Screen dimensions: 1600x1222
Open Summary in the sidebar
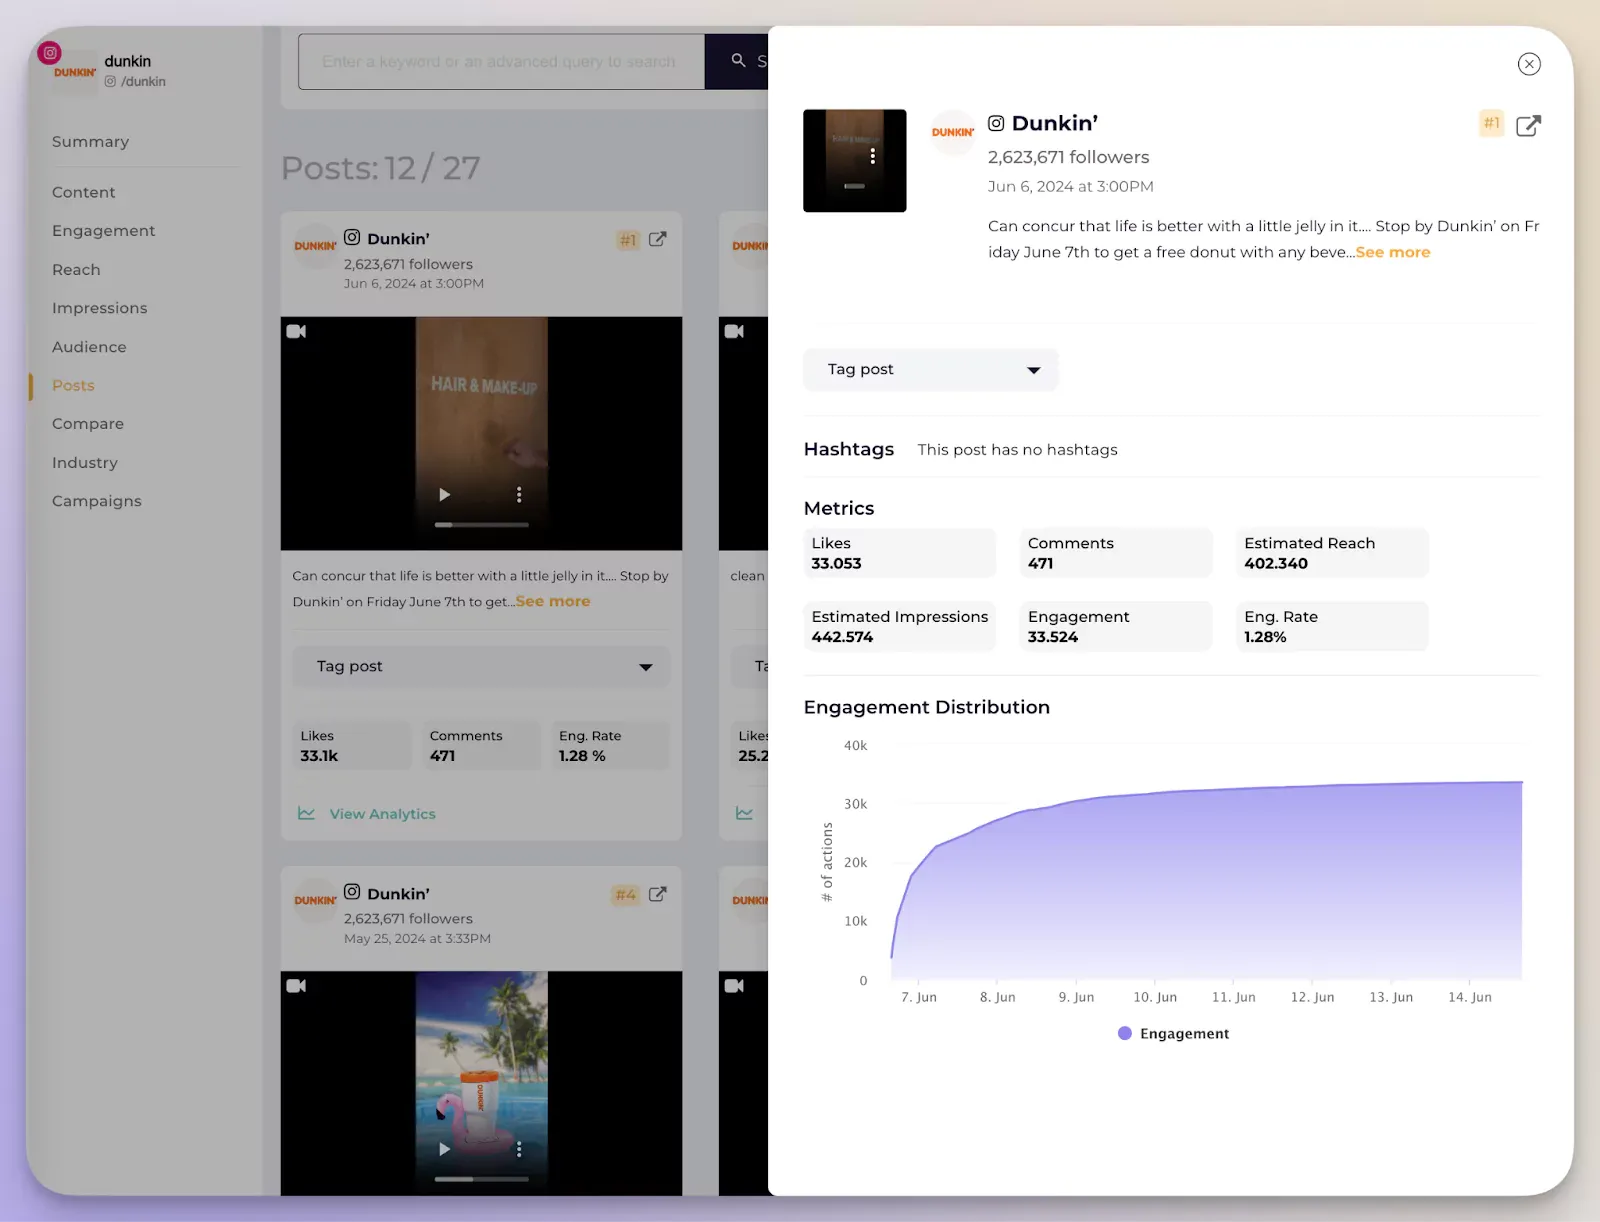coord(90,142)
